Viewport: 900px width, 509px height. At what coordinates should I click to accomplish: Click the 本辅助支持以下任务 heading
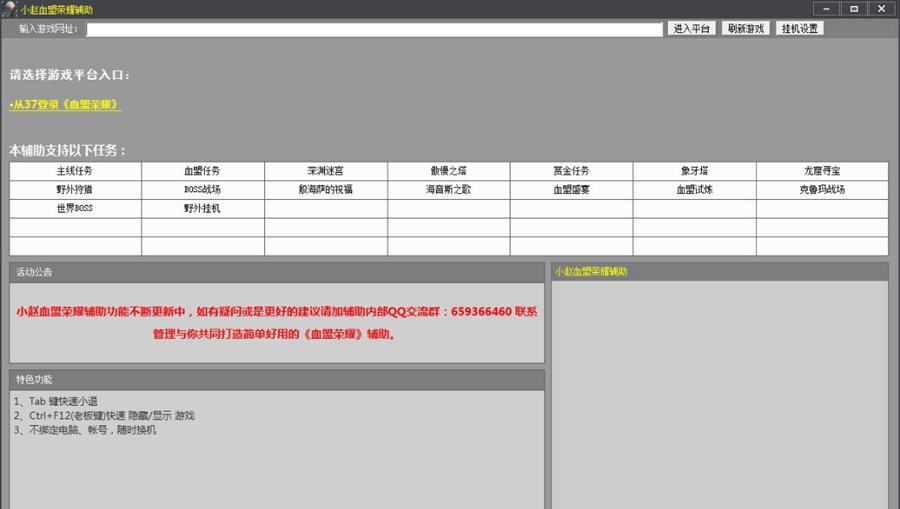pyautogui.click(x=68, y=150)
